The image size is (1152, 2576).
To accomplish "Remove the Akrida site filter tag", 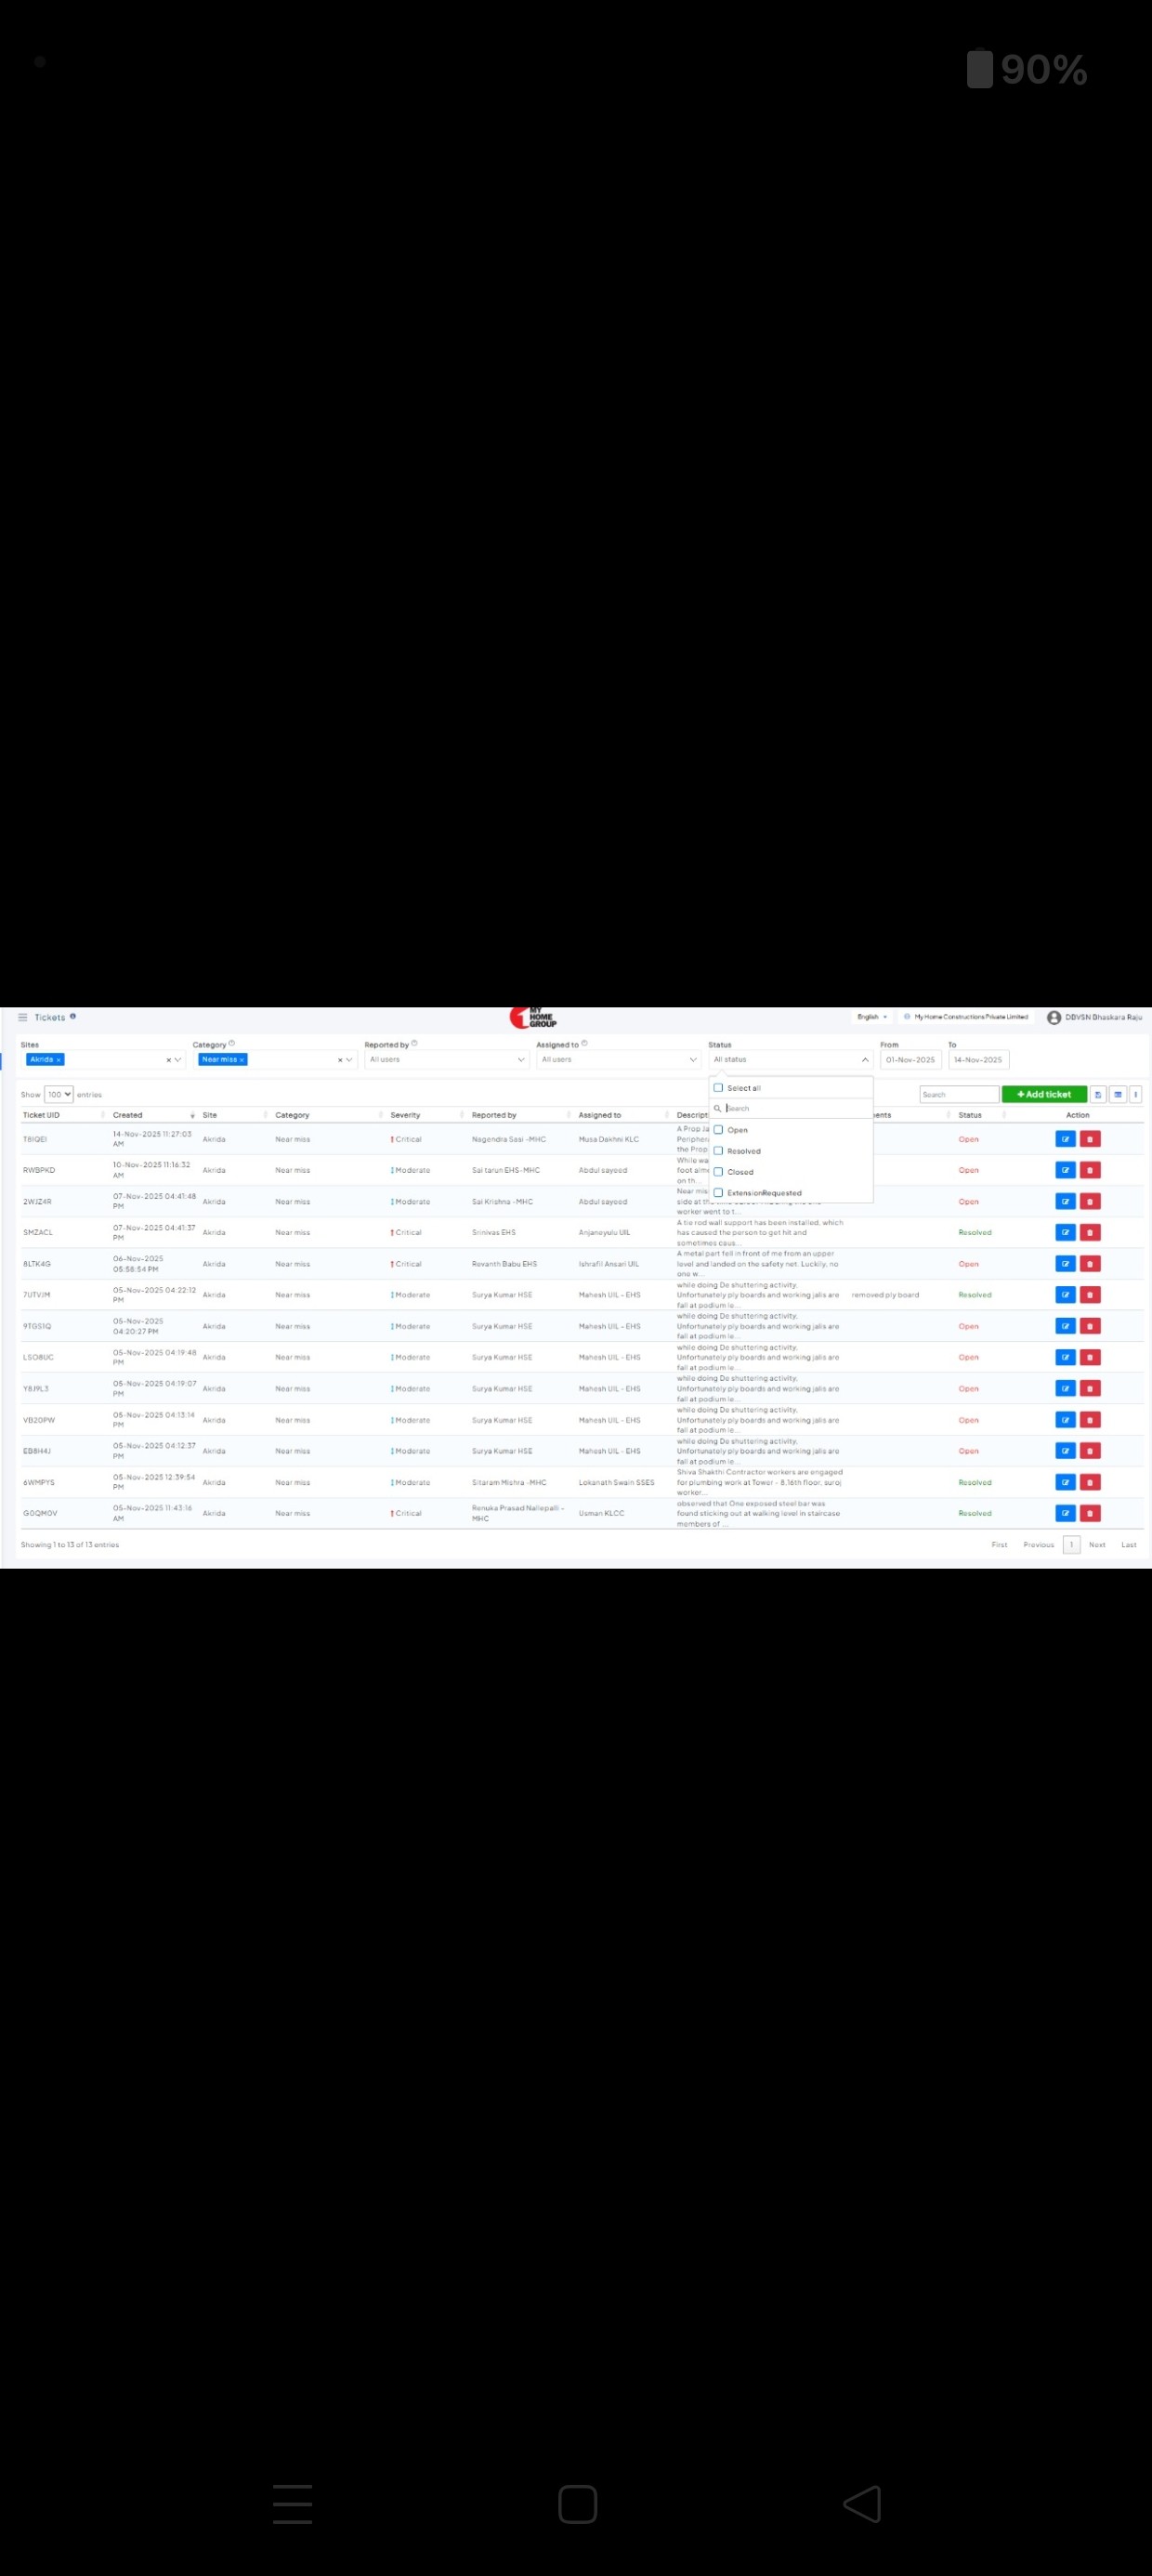I will pyautogui.click(x=59, y=1060).
